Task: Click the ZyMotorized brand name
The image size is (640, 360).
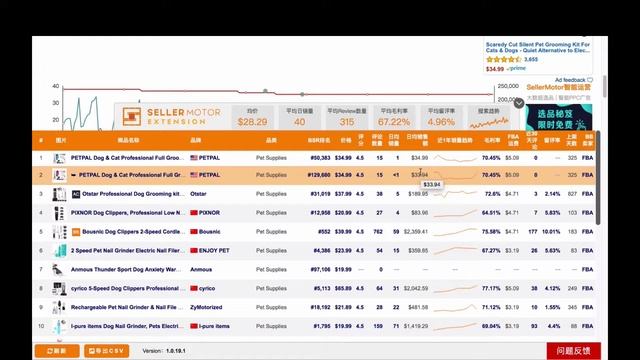Action: pyautogui.click(x=206, y=307)
